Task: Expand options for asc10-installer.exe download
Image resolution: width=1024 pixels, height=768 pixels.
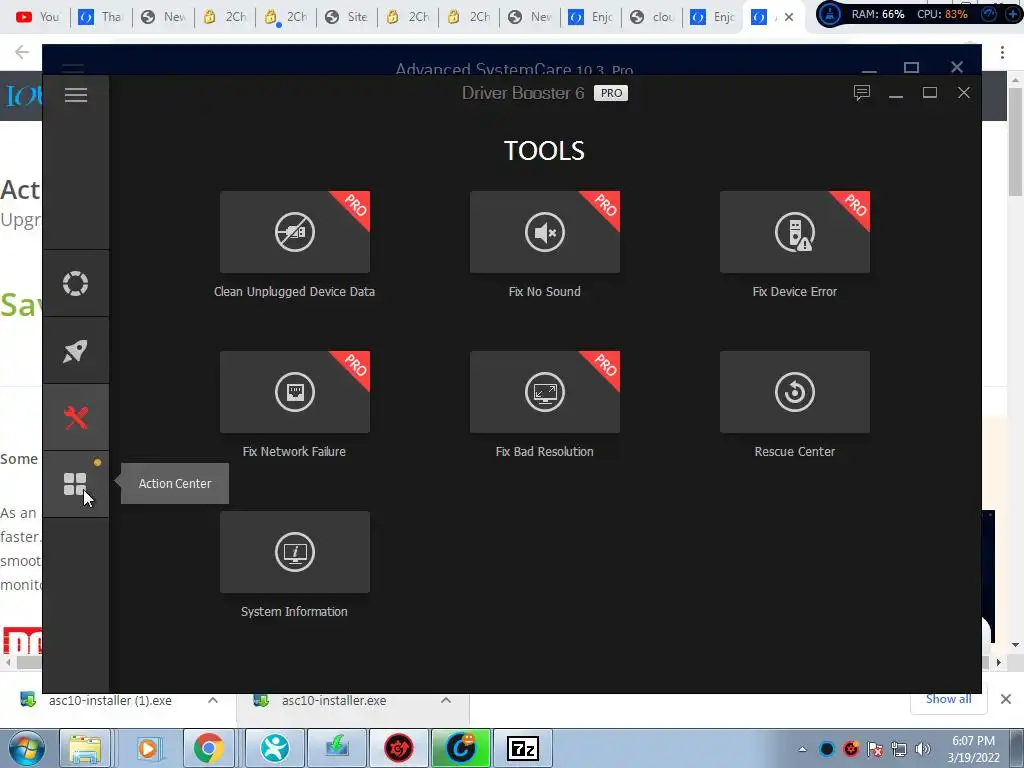Action: tap(446, 700)
